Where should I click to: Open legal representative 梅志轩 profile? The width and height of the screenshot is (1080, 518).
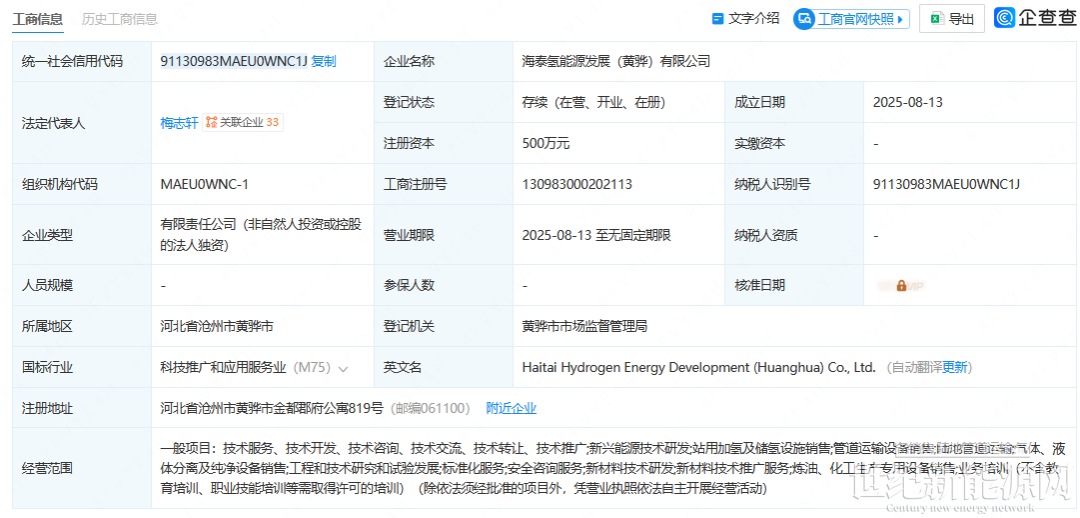179,123
